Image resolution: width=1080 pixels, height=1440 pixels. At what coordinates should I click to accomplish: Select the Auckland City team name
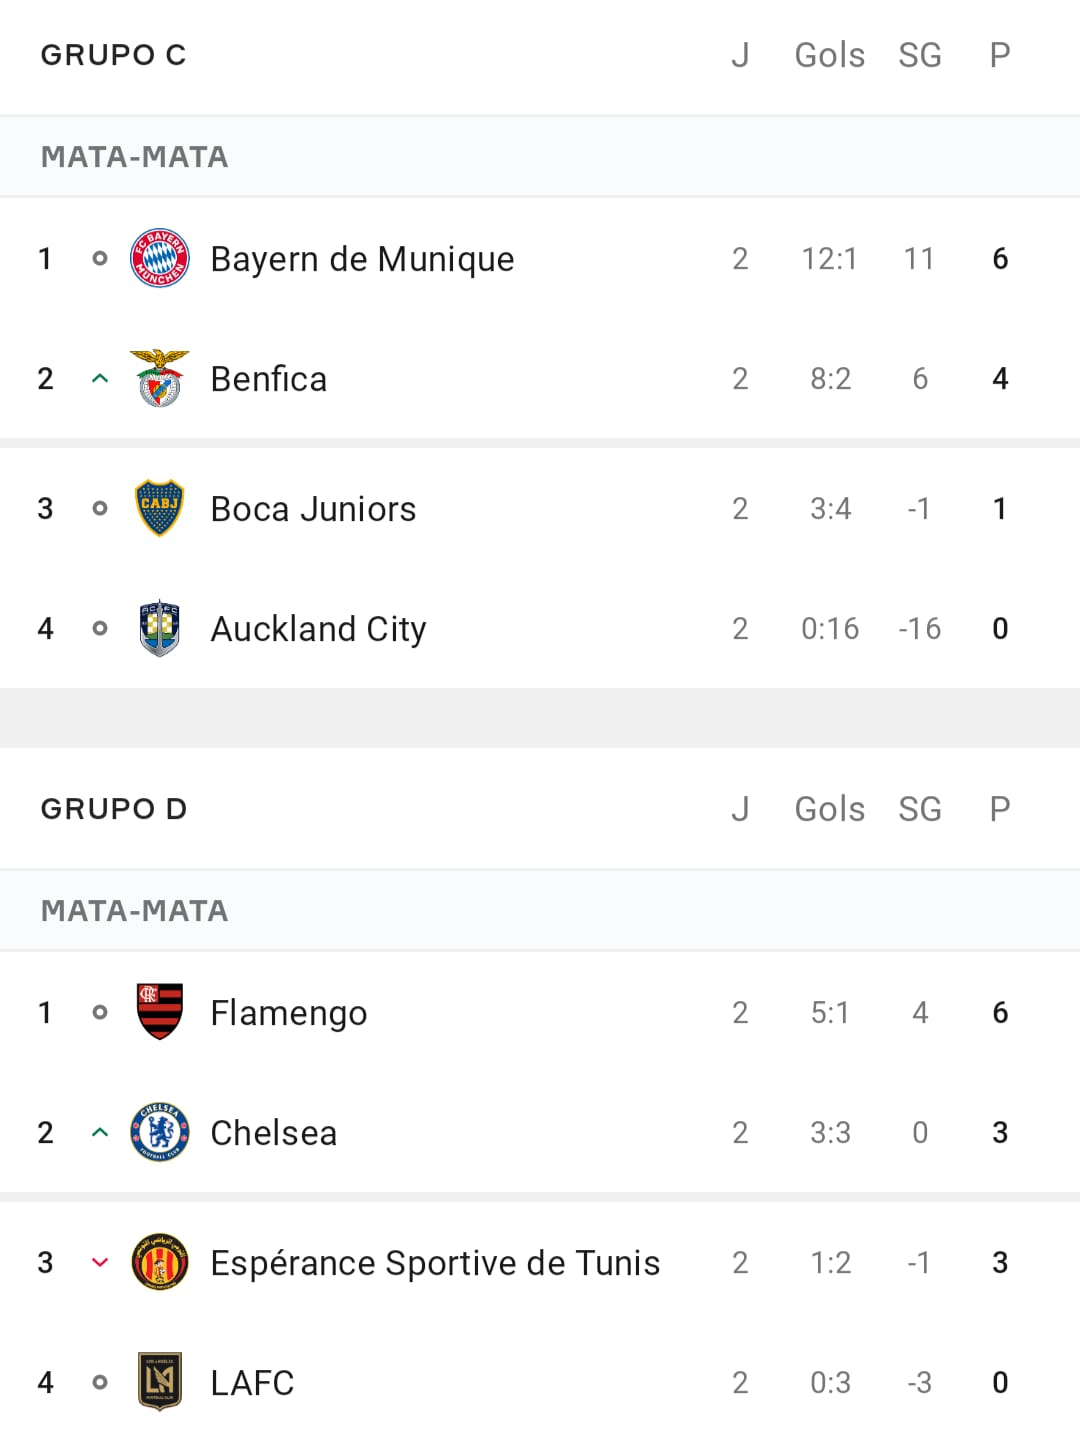[318, 629]
